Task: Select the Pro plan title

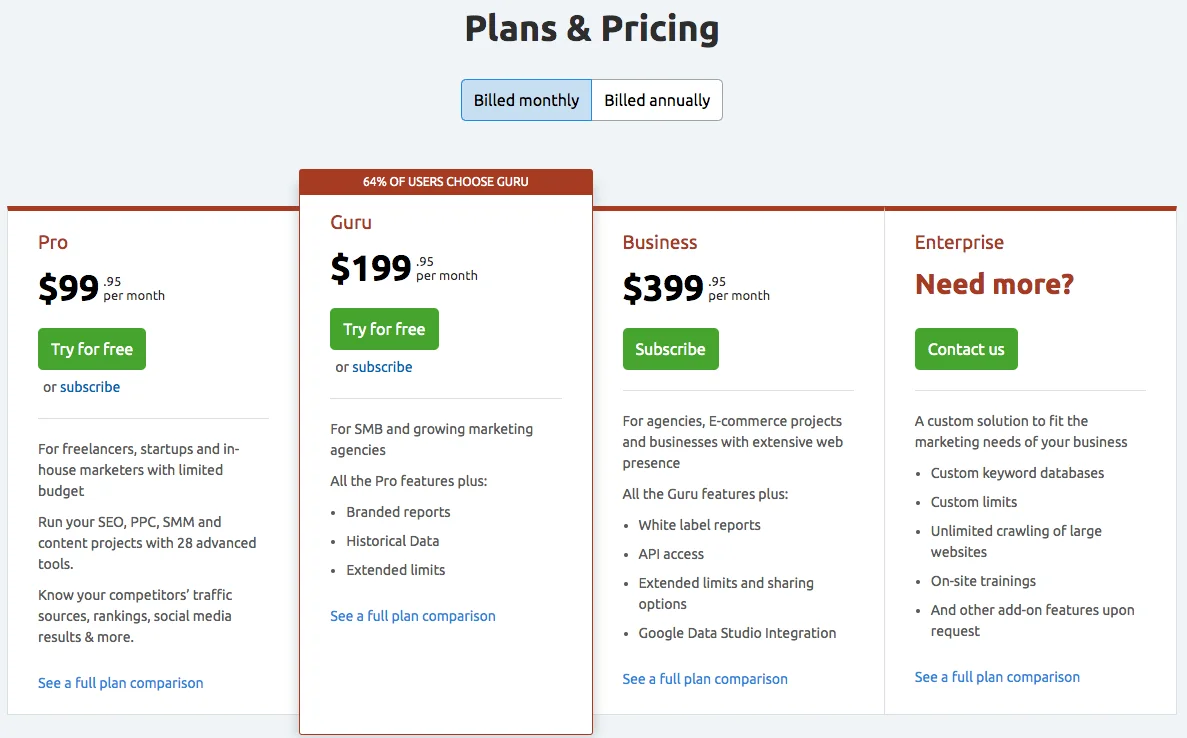Action: coord(52,242)
